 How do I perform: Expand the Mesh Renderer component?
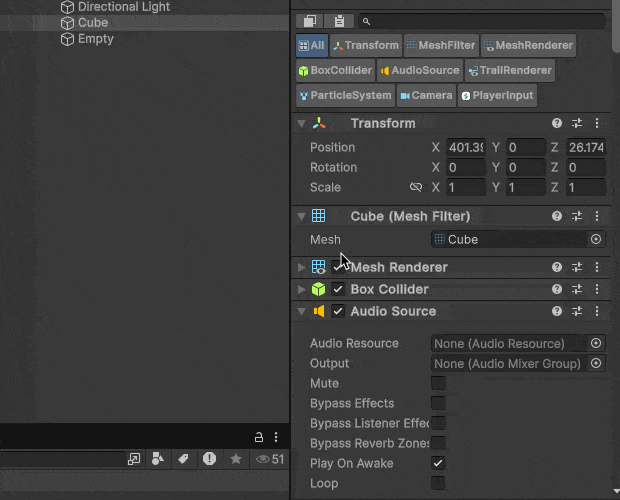(301, 267)
